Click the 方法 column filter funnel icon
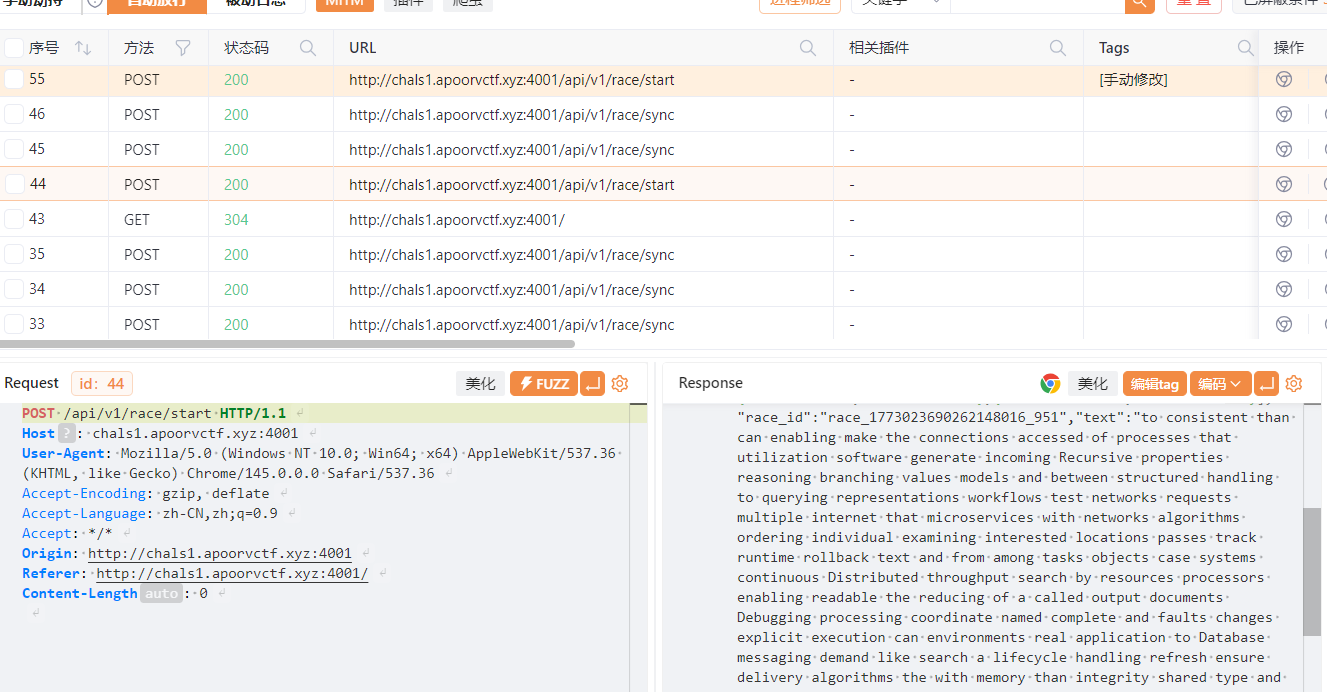 (183, 48)
